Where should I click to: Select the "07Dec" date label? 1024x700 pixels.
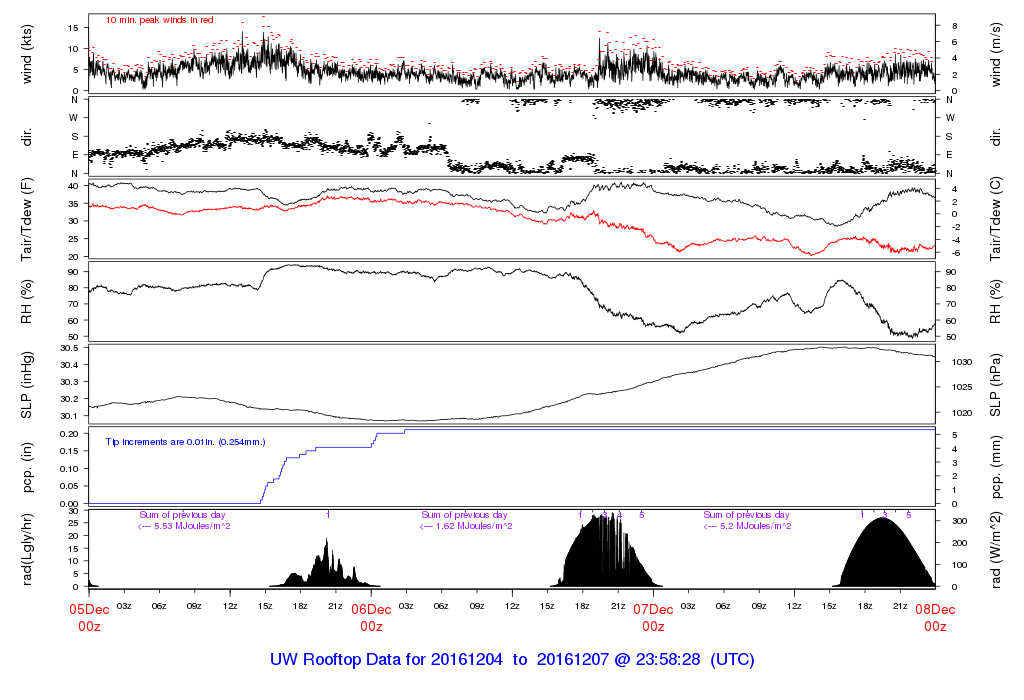pyautogui.click(x=653, y=609)
